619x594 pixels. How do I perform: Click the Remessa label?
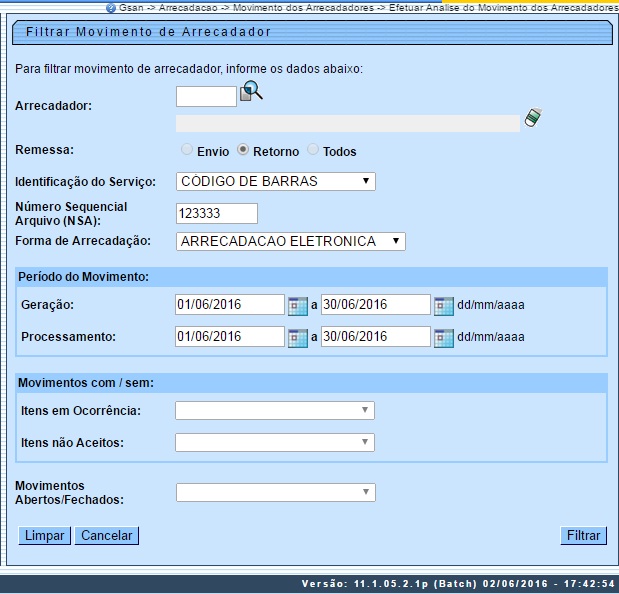point(44,150)
